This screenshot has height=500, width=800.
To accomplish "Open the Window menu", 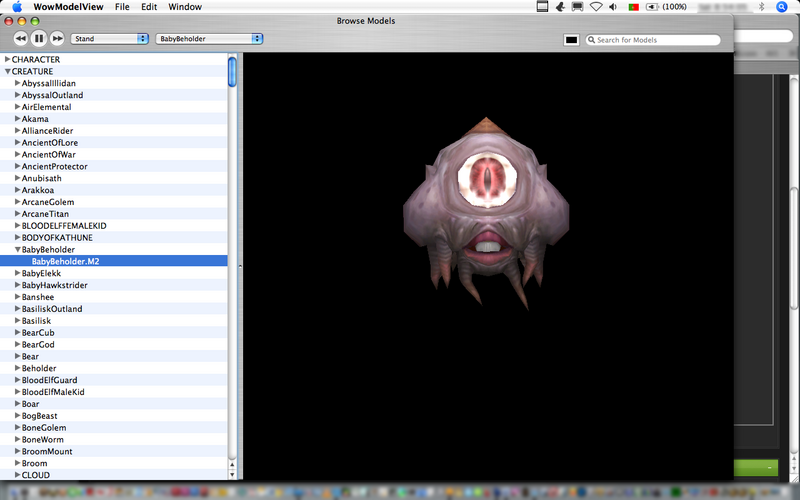I will click(x=185, y=7).
